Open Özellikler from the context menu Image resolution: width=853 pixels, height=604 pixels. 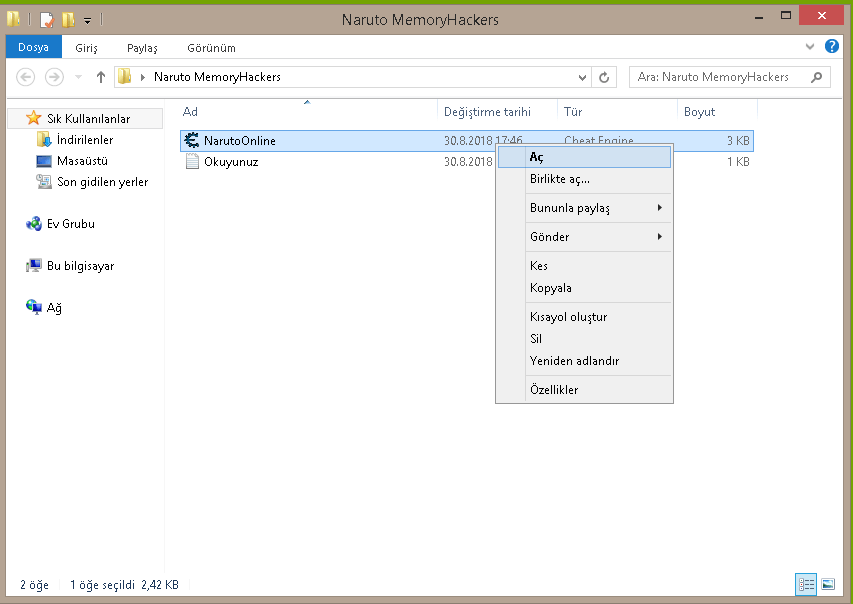coord(584,390)
